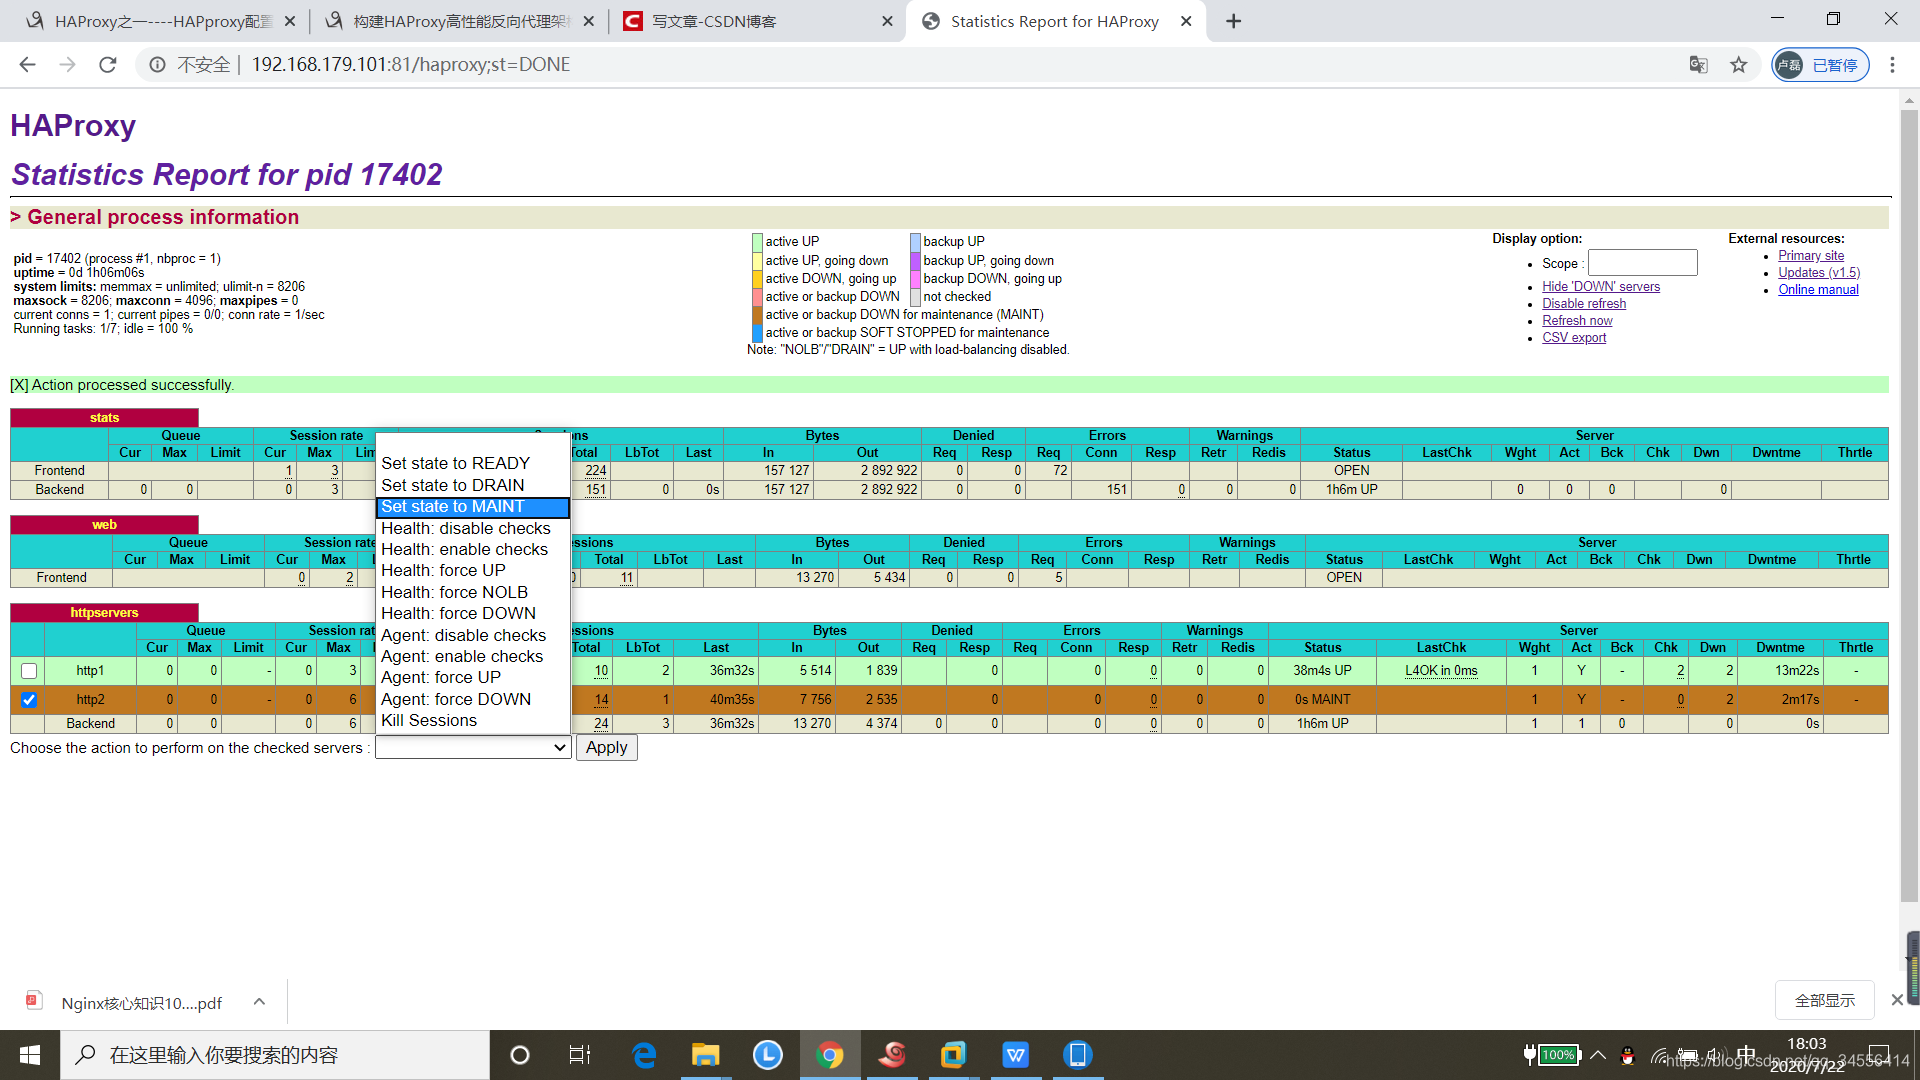
Task: Click the bookmark star icon
Action: pyautogui.click(x=1739, y=65)
